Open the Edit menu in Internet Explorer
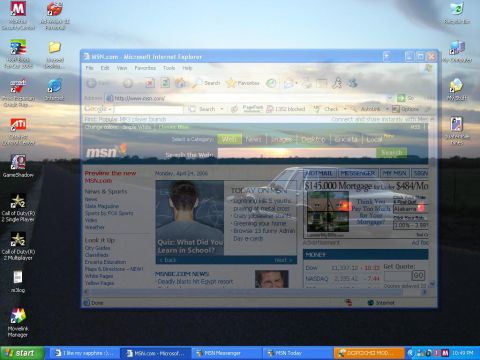 point(105,68)
